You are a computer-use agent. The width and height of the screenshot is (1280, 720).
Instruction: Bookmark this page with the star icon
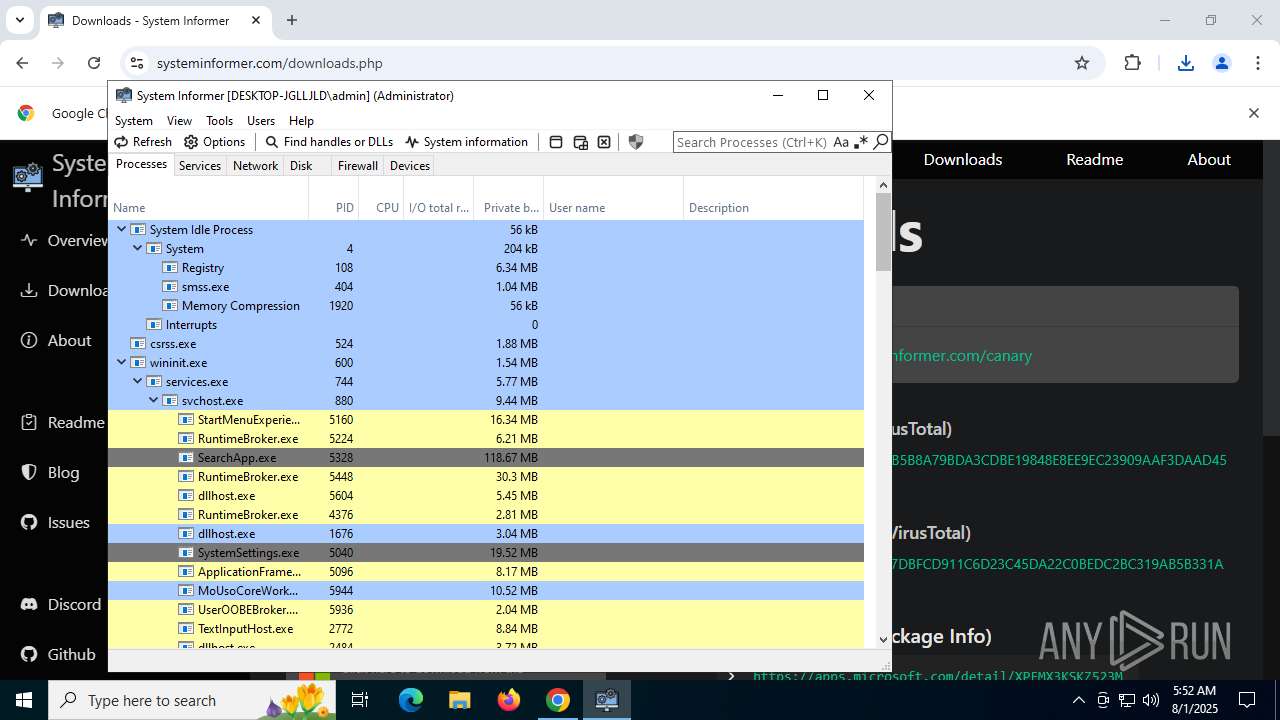(1081, 63)
